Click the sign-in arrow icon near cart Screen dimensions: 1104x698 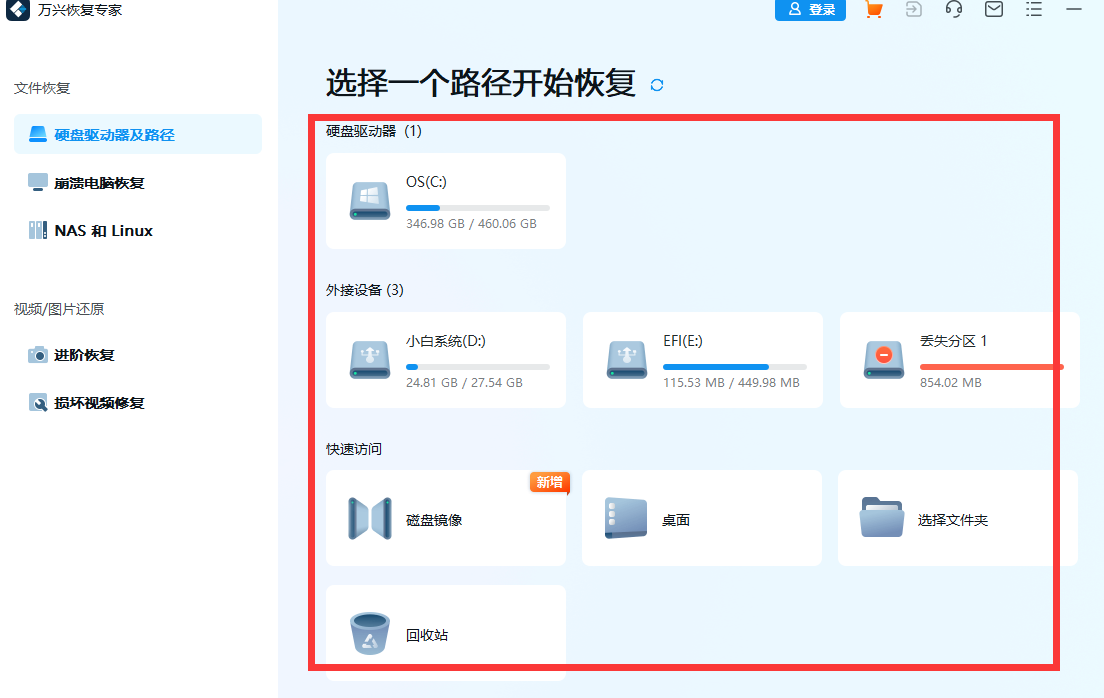[x=913, y=10]
